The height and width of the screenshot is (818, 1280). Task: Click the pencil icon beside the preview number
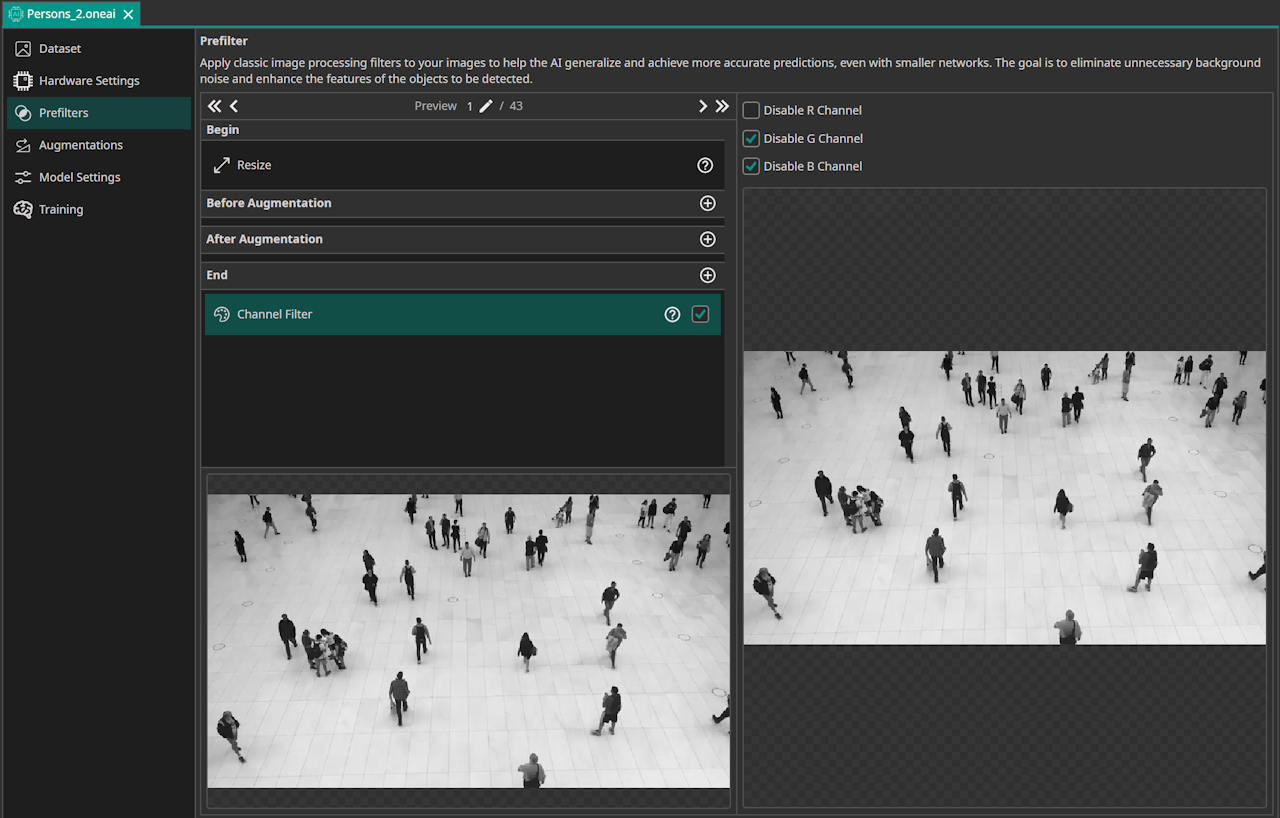[485, 105]
